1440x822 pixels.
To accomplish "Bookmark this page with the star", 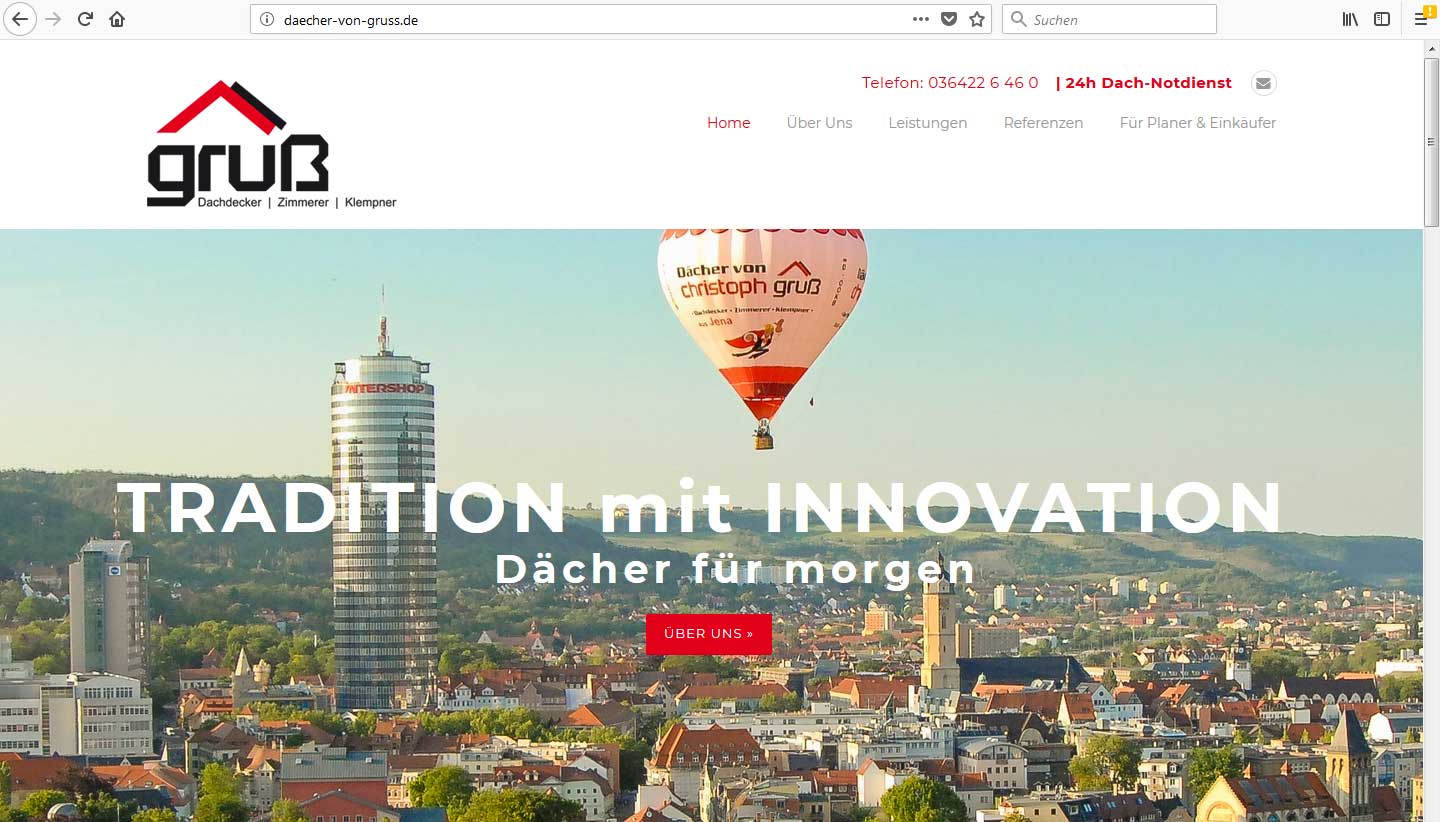I will 977,19.
